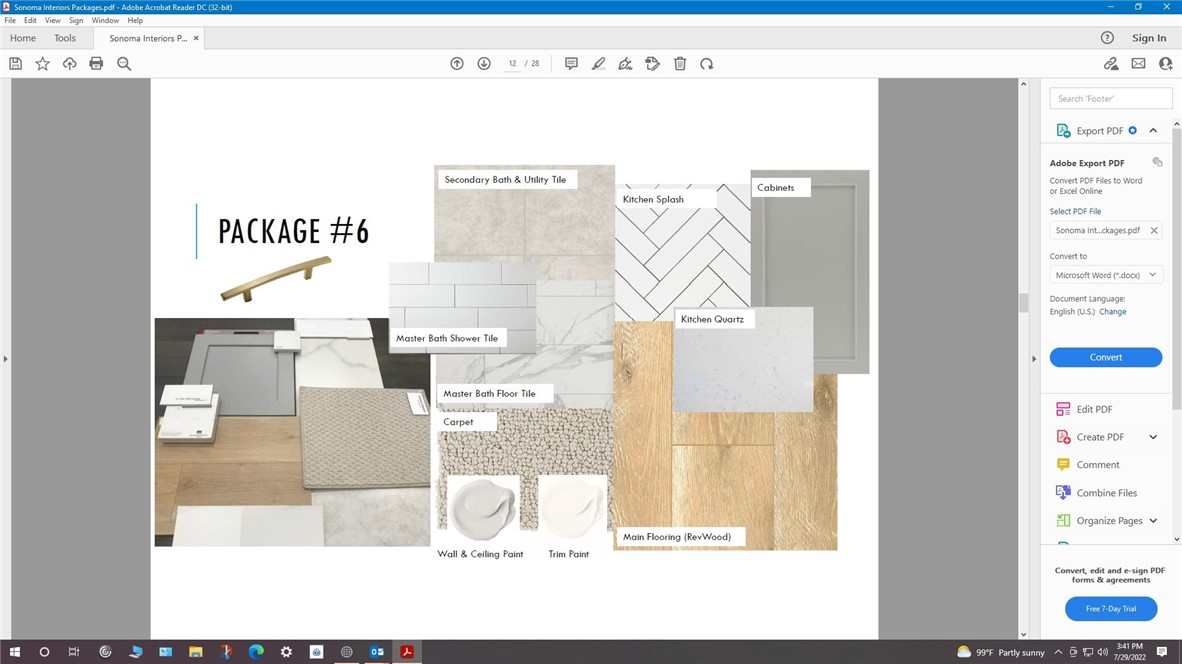
Task: Go to the previous page arrow
Action: coord(457,64)
